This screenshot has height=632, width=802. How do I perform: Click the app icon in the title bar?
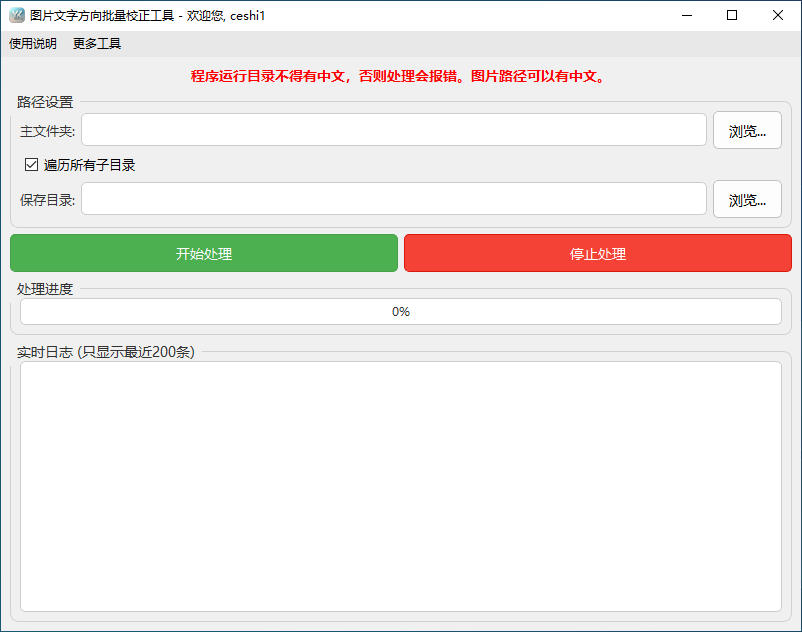(18, 15)
